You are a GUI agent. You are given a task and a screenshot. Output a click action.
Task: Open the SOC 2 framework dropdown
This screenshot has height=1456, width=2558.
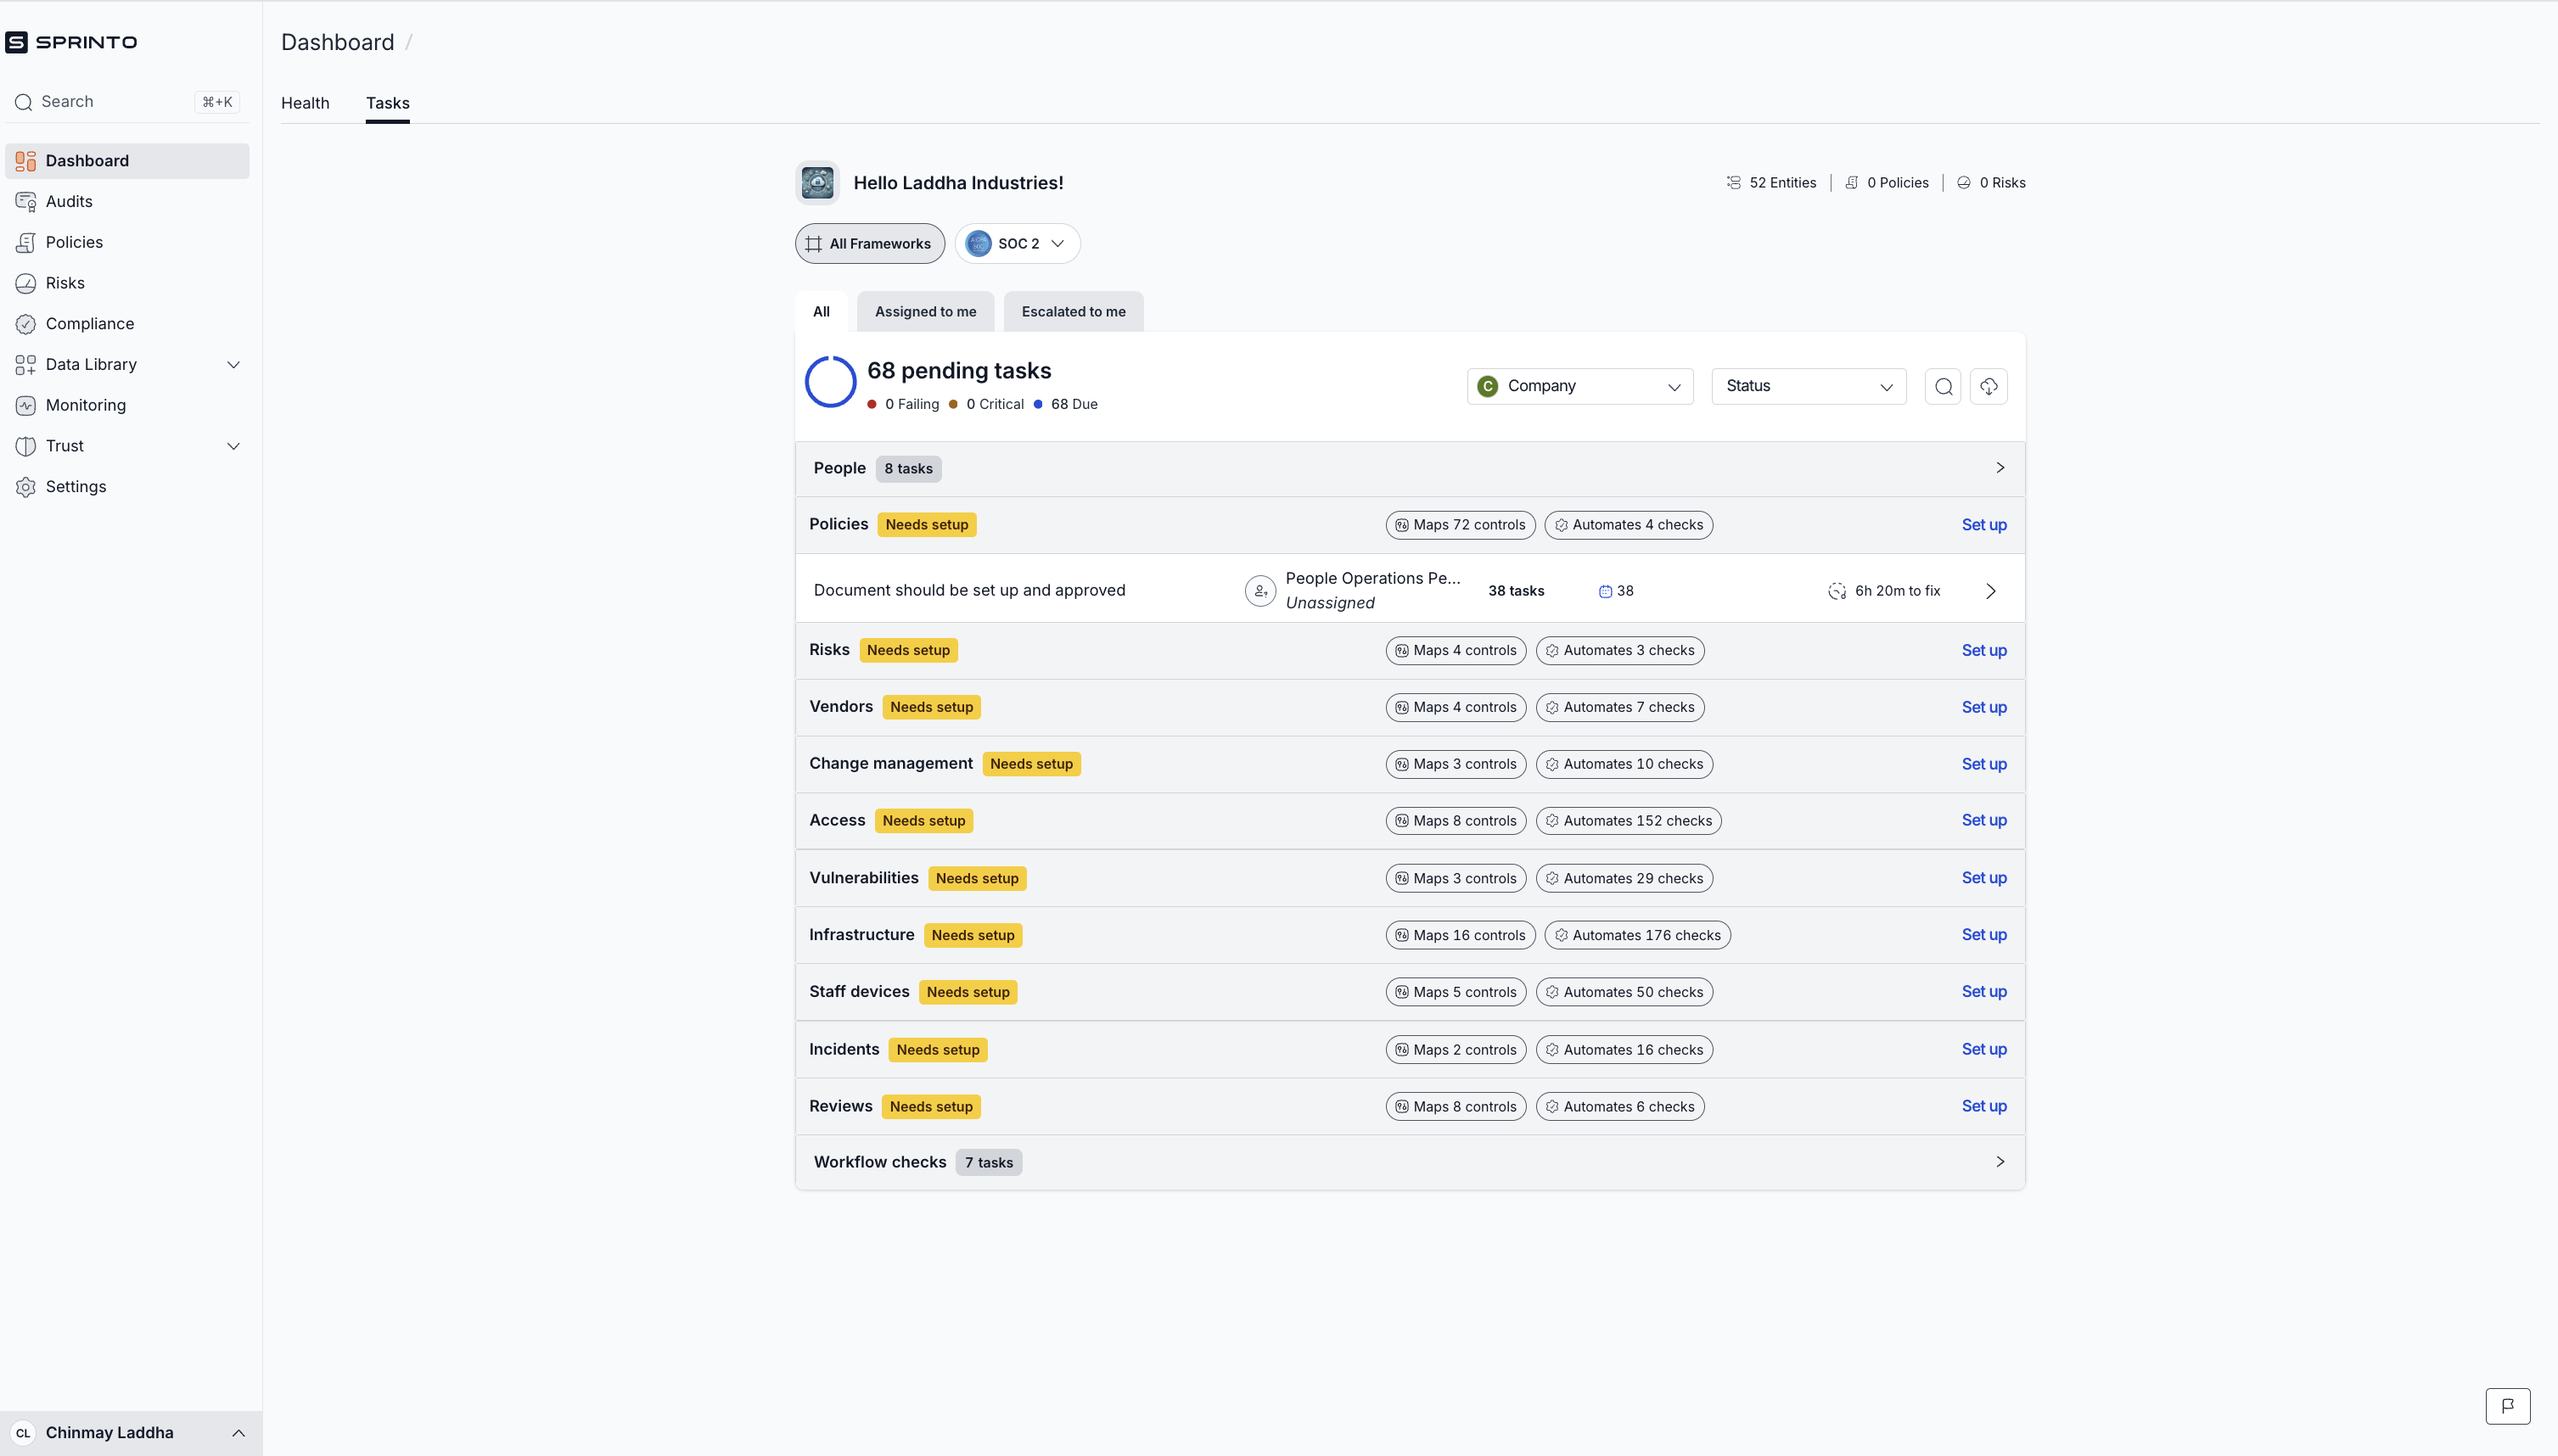coord(1017,244)
